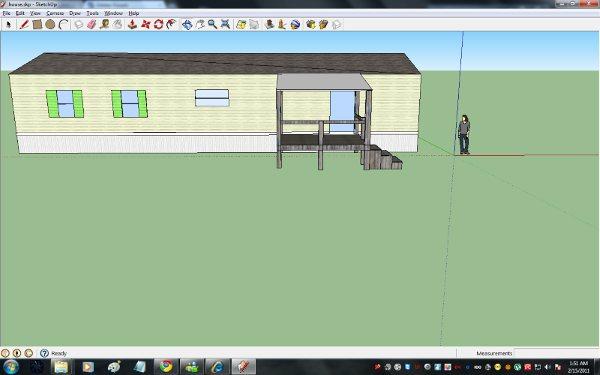This screenshot has height=375, width=600.
Task: Open the Photo Textures tool
Action: pyautogui.click(x=282, y=24)
